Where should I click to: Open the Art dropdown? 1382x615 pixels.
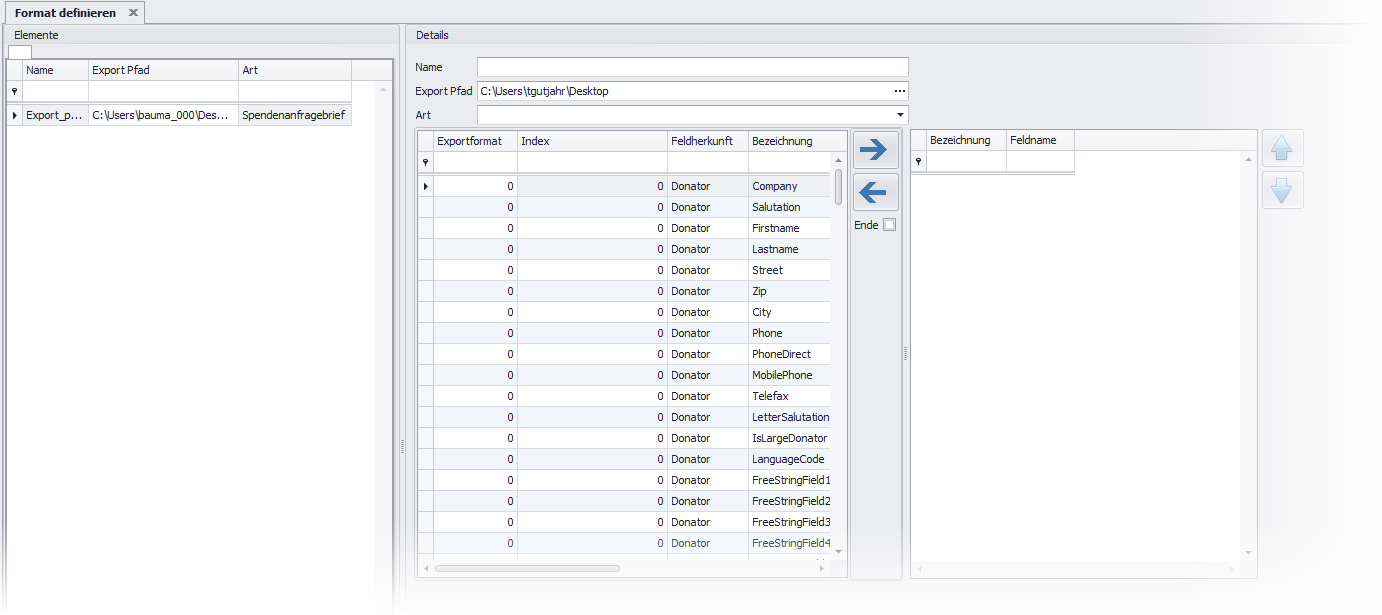click(900, 115)
